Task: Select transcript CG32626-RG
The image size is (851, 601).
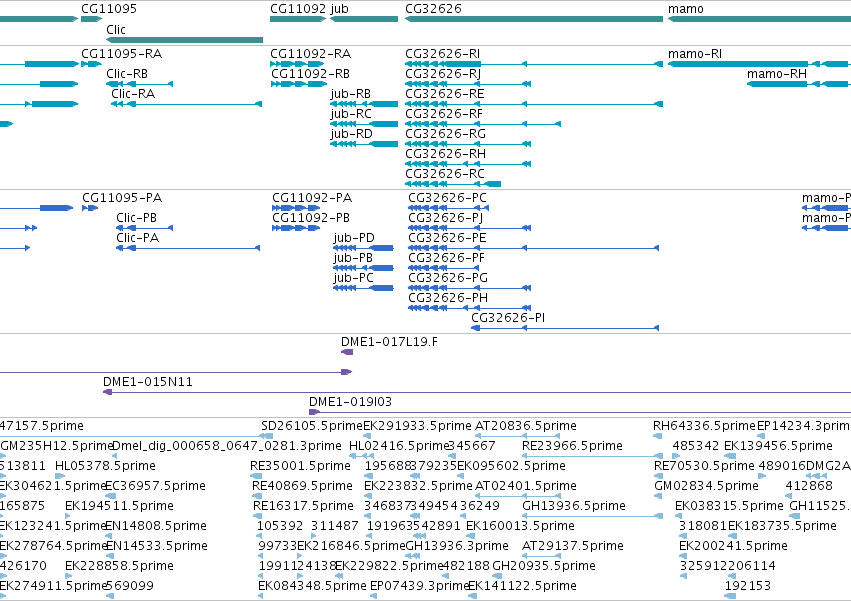Action: pyautogui.click(x=468, y=144)
